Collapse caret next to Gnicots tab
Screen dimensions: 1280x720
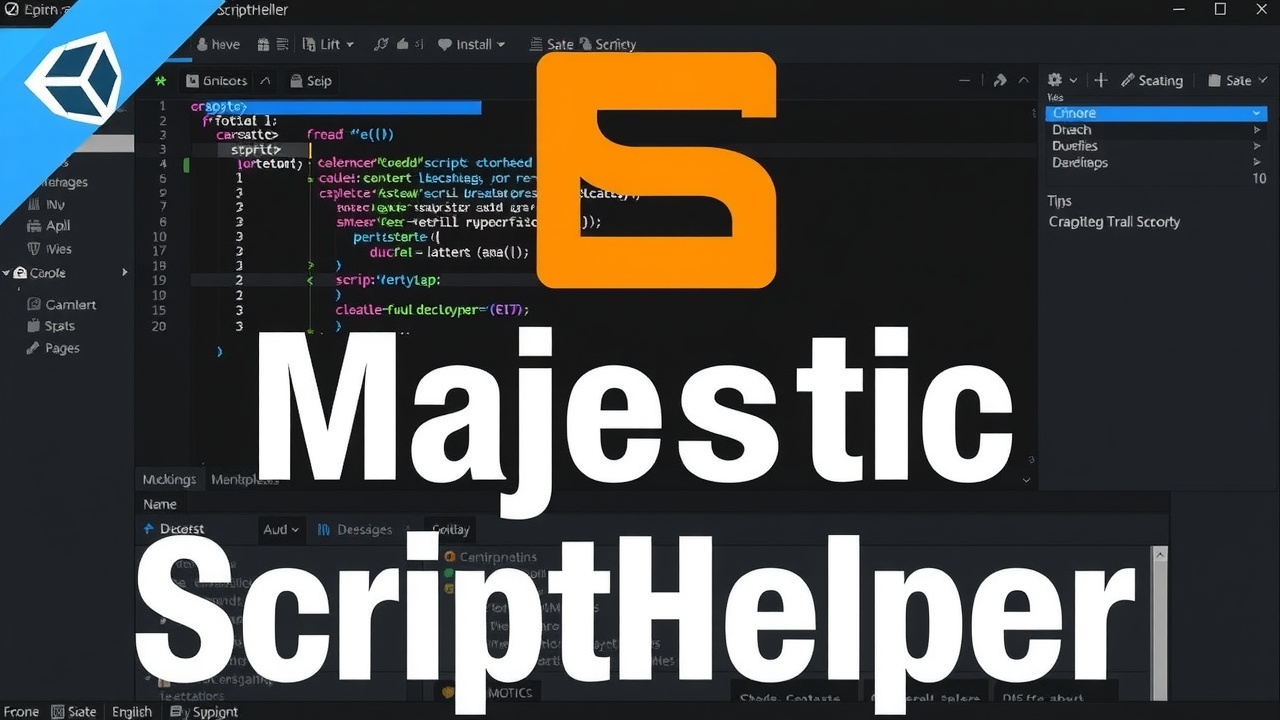[264, 81]
